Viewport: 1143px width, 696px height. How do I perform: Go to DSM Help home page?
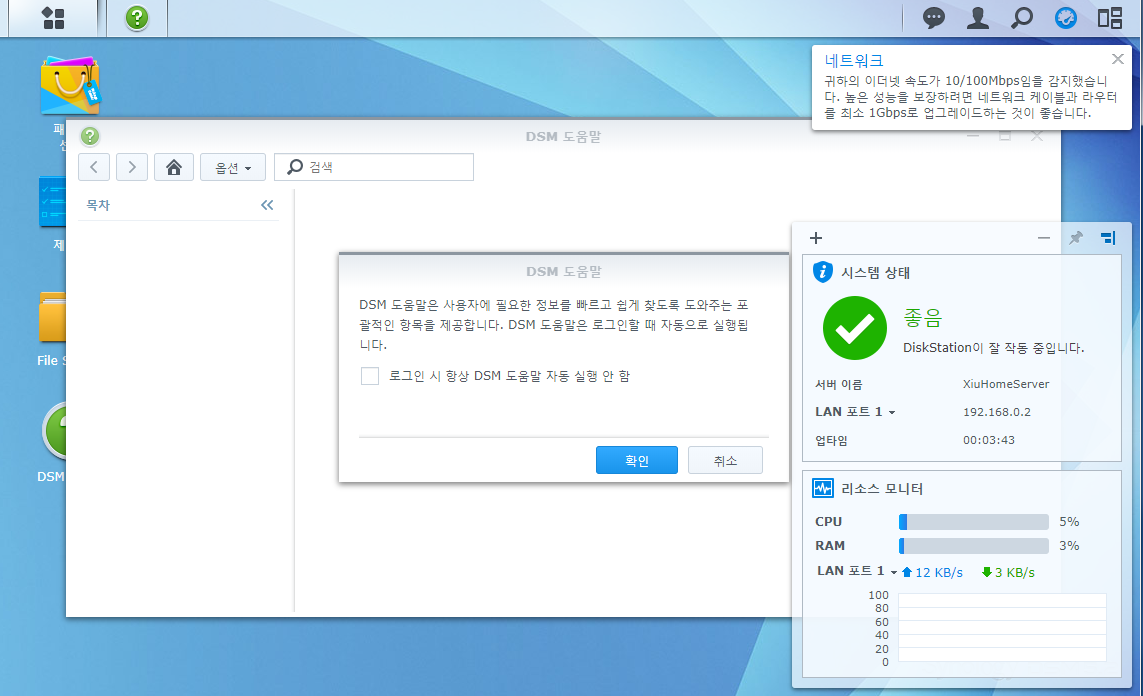[173, 167]
